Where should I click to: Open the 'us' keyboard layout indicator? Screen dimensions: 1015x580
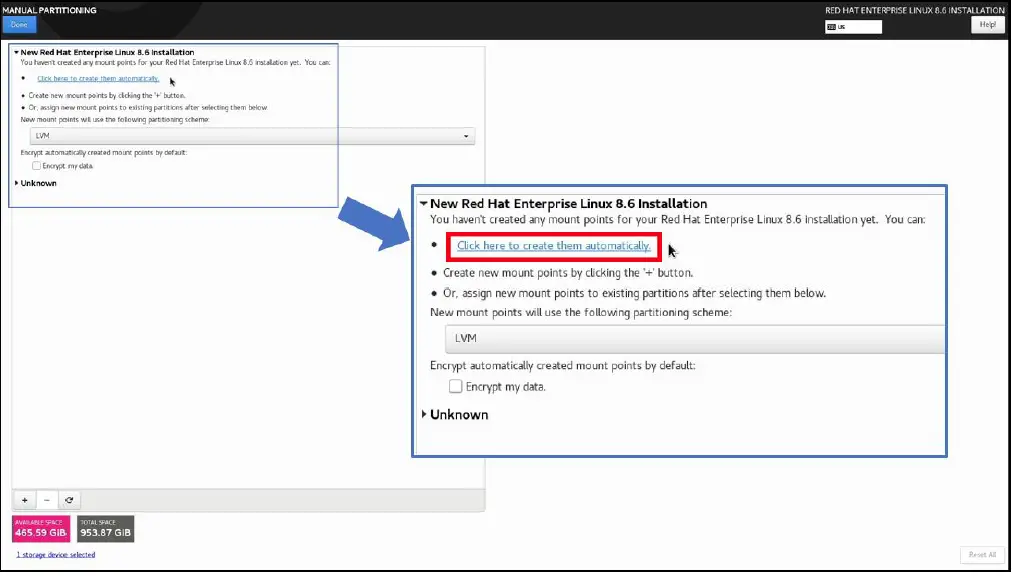pos(853,27)
